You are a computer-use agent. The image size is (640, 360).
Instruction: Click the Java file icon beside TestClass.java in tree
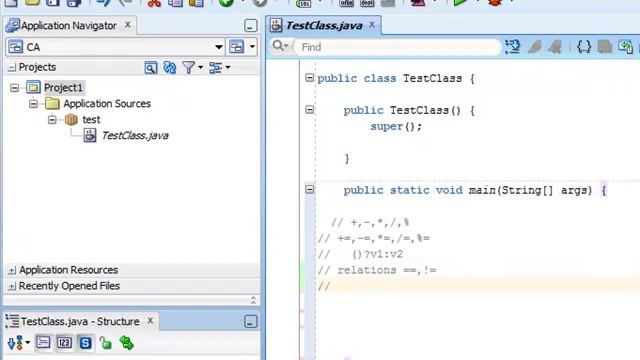click(90, 135)
